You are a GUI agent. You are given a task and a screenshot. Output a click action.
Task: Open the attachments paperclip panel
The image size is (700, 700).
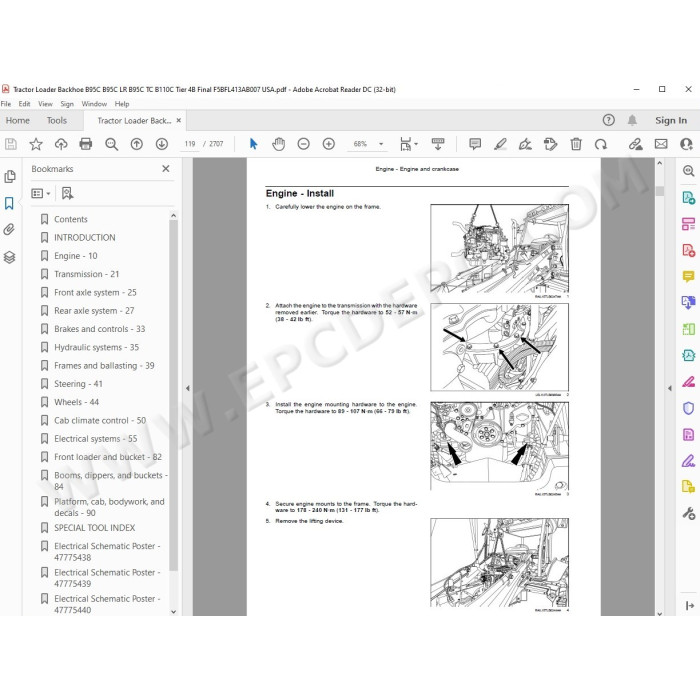(9, 229)
